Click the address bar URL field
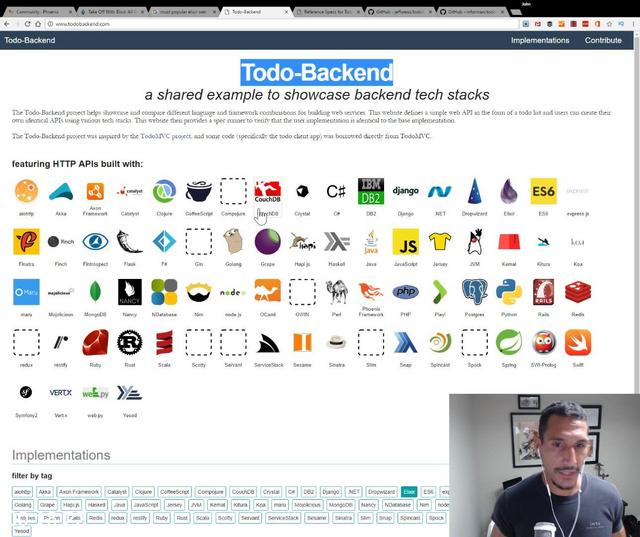 (x=282, y=24)
